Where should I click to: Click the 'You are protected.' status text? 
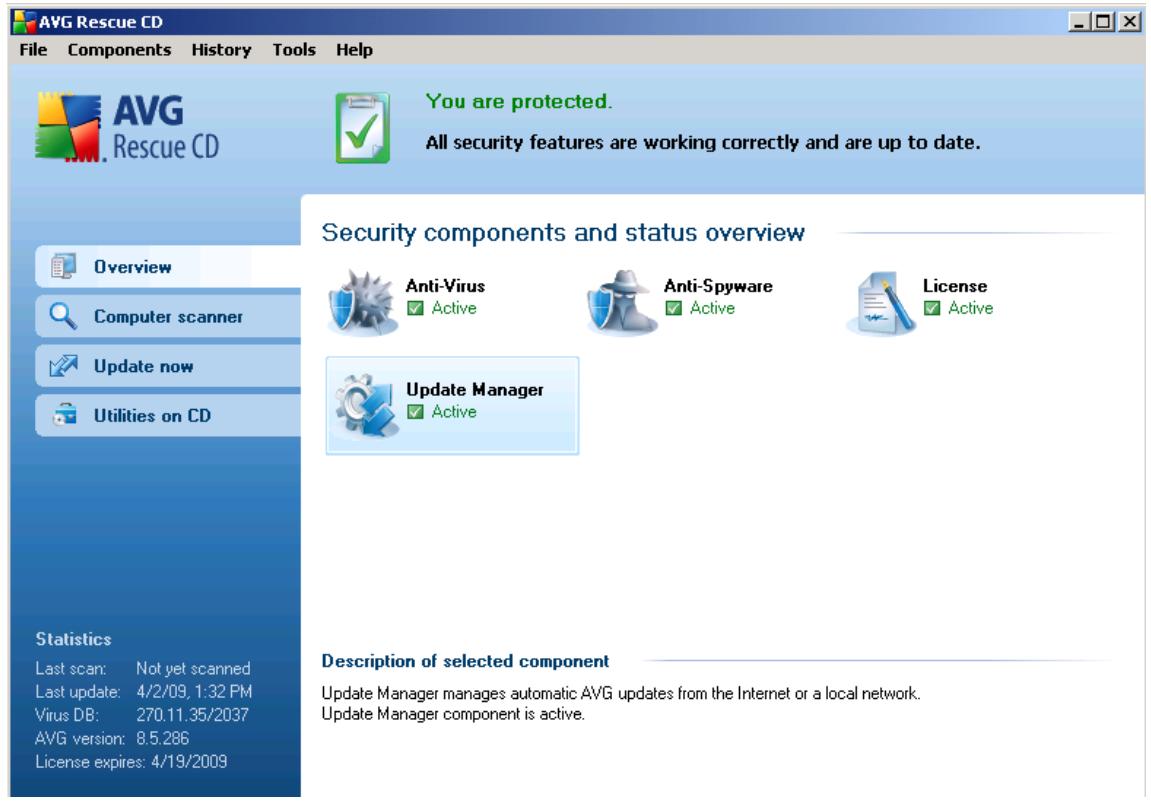tap(518, 101)
